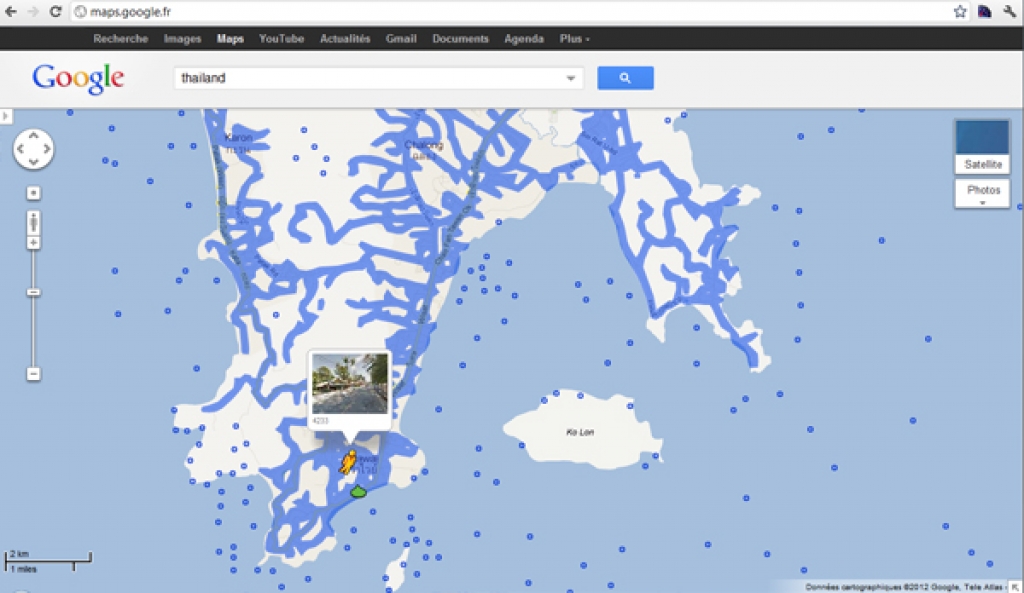The height and width of the screenshot is (593, 1024).
Task: Zoom in with the plus button
Action: pyautogui.click(x=33, y=243)
